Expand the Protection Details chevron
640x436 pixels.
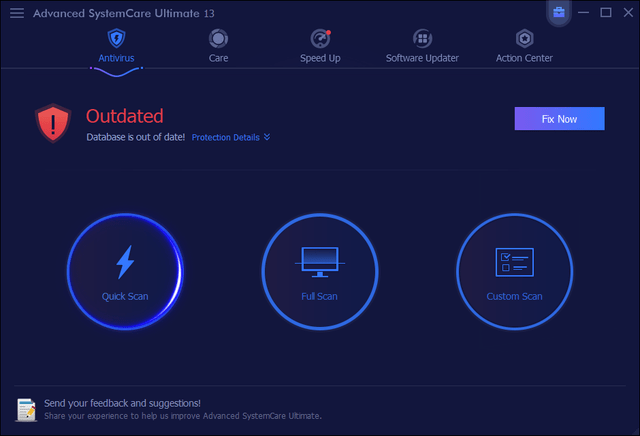pyautogui.click(x=267, y=137)
